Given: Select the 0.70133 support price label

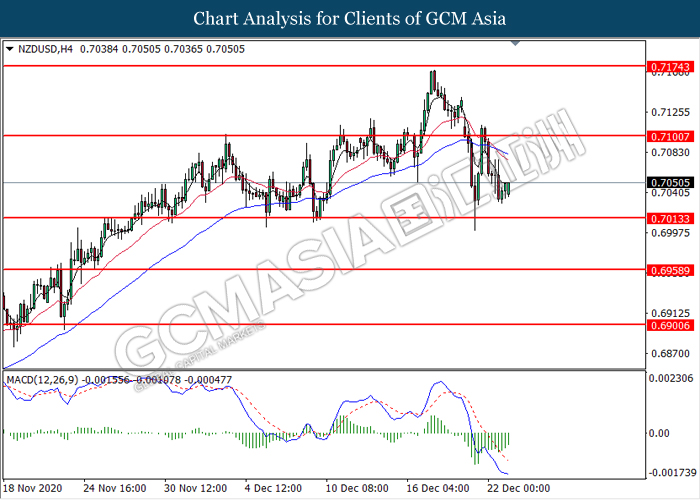Looking at the screenshot, I should 671,219.
